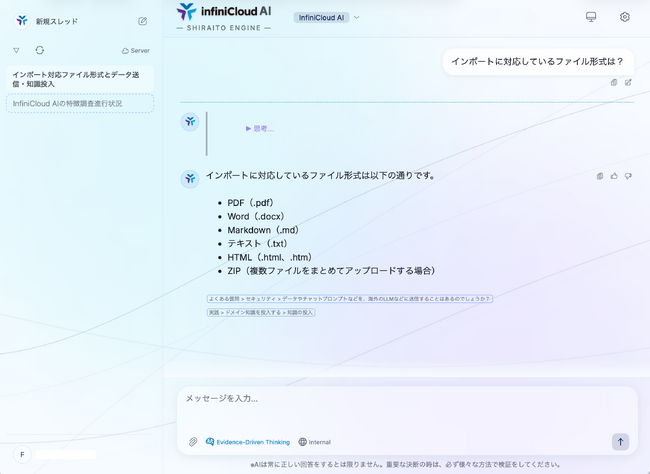Select the ZIP list item text
Viewport: 650px width, 474px height.
pyautogui.click(x=331, y=271)
